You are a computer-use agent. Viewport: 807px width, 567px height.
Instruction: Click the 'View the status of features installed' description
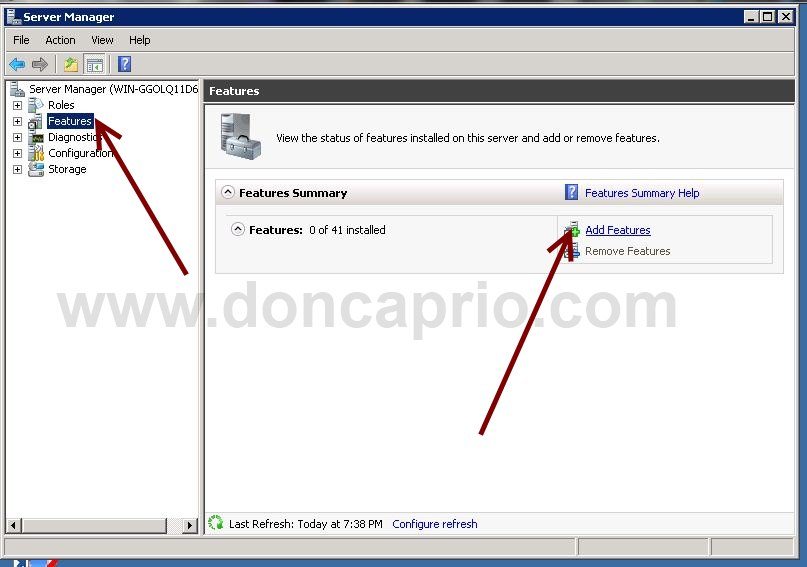[468, 138]
